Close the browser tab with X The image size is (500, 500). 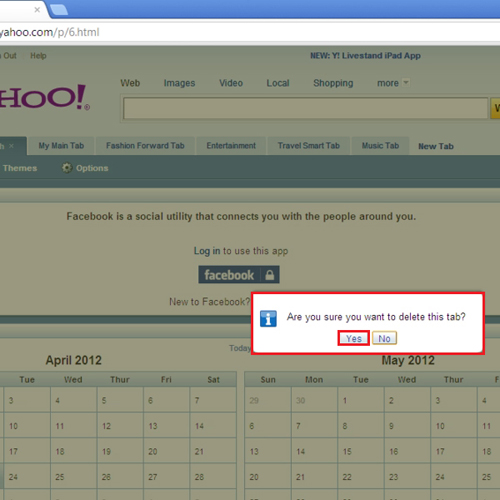tap(37, 10)
